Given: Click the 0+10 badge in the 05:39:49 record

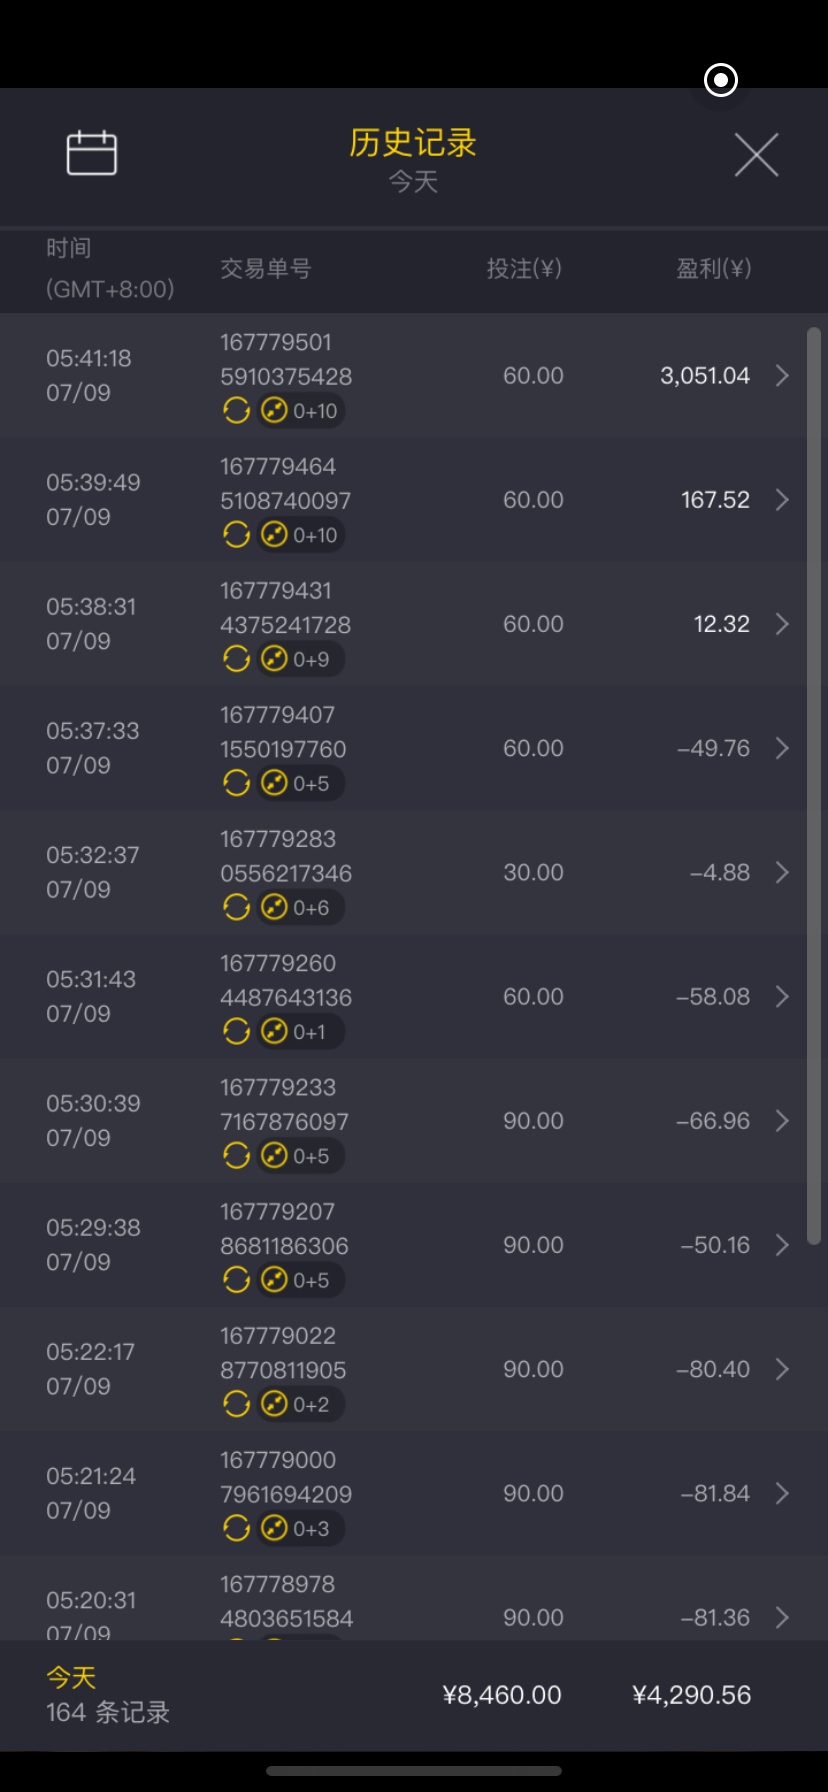Looking at the screenshot, I should [302, 535].
